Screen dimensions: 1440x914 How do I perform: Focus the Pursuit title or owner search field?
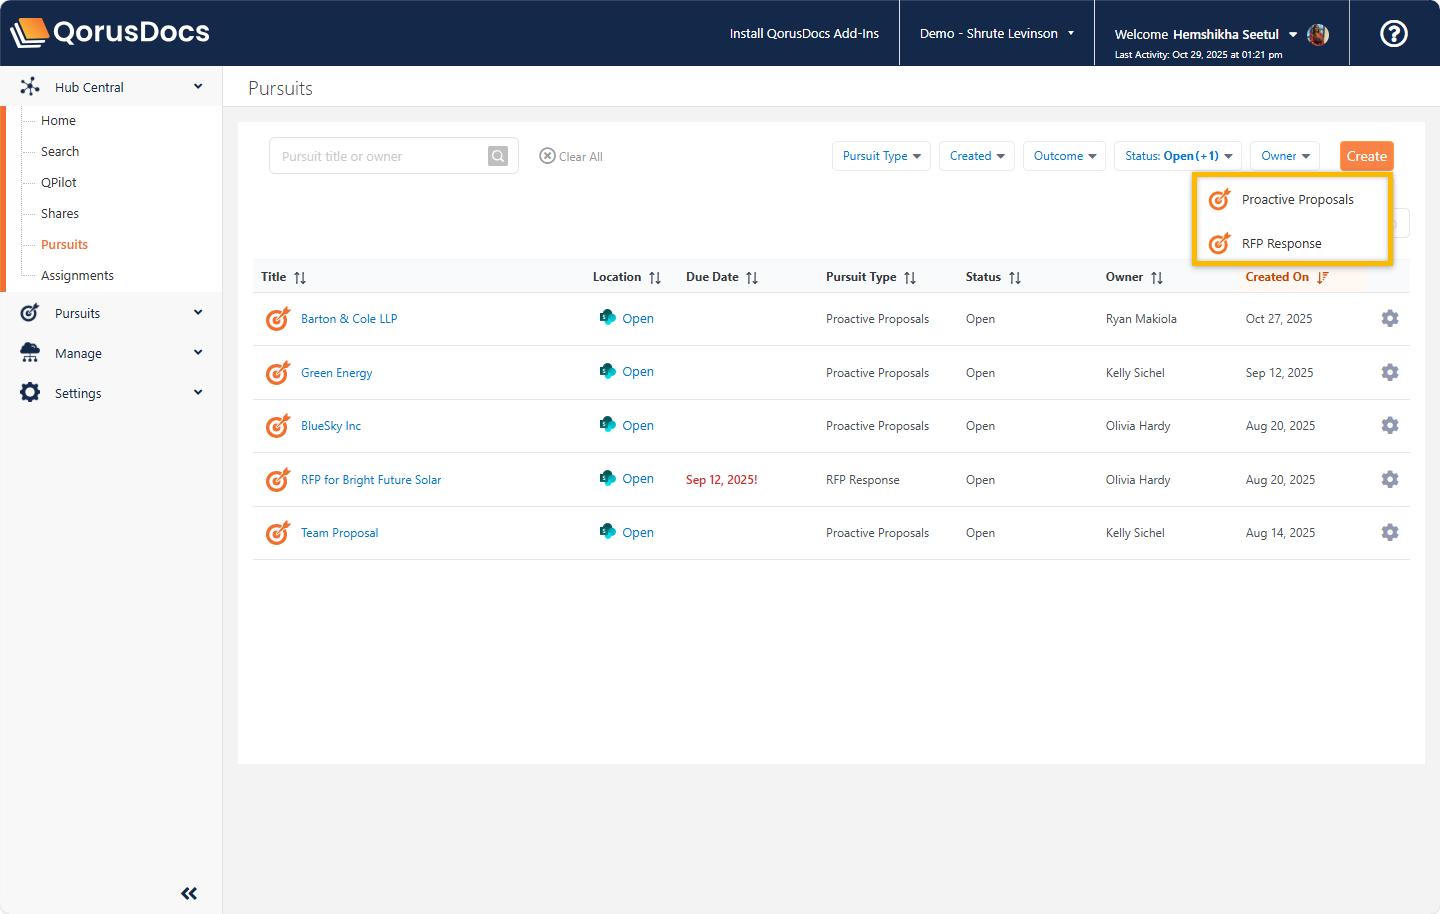click(380, 156)
